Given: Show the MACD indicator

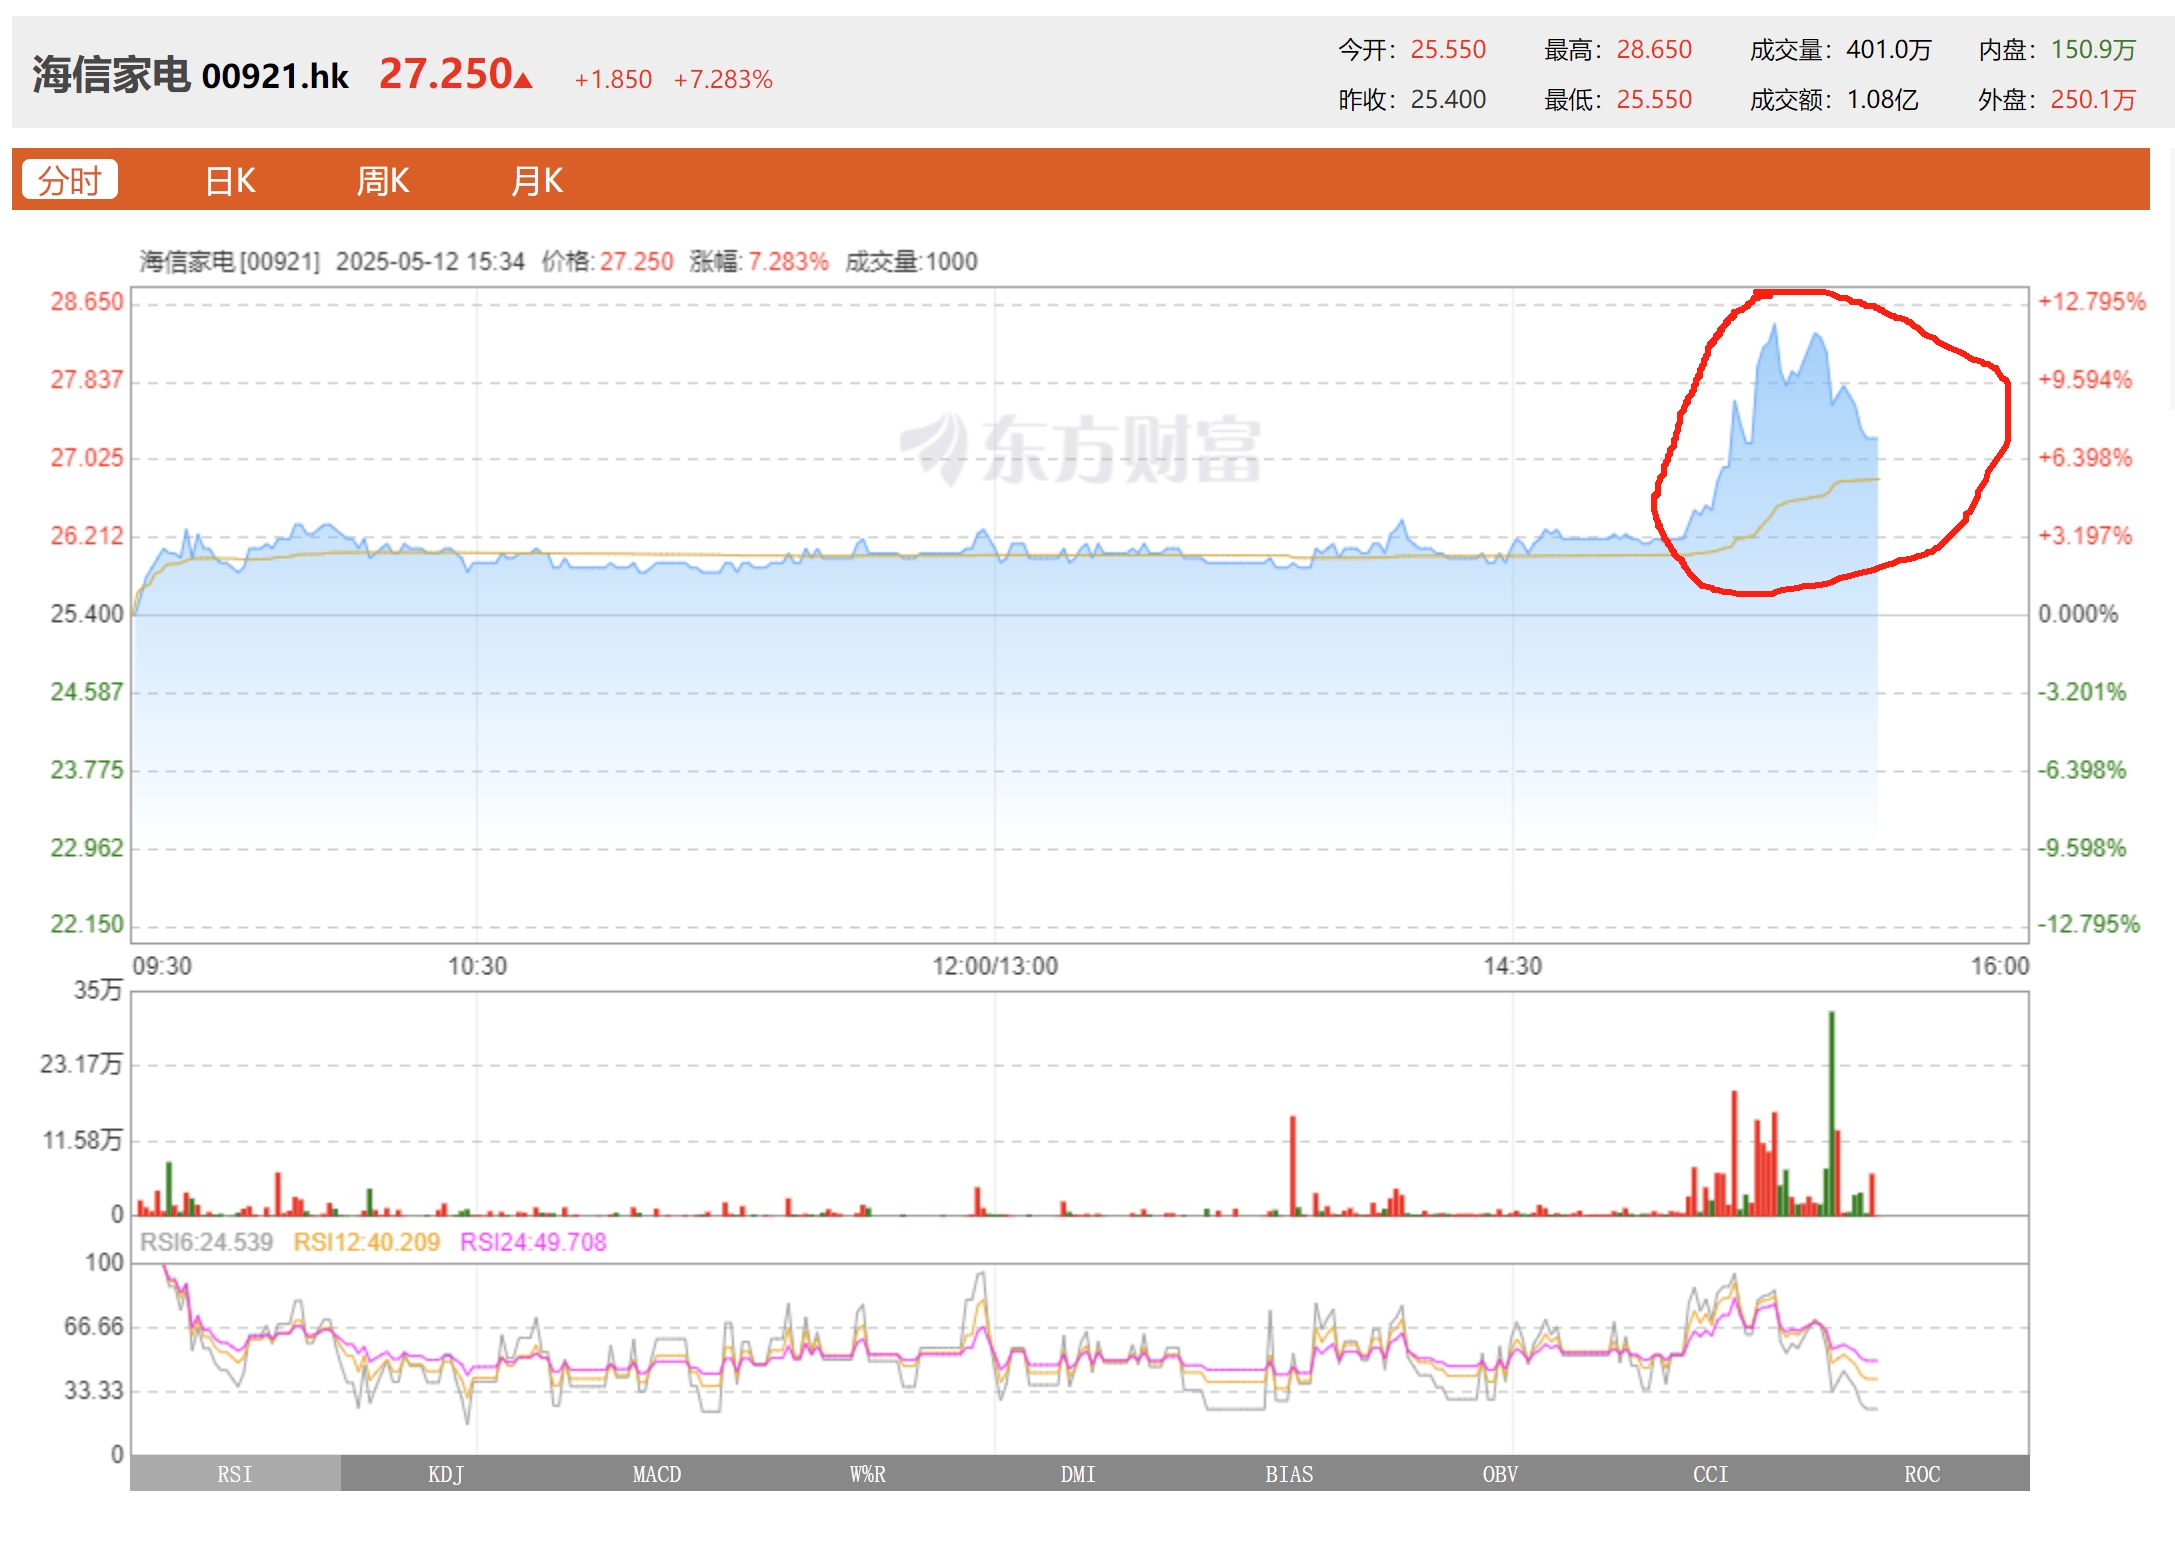Looking at the screenshot, I should (x=657, y=1474).
